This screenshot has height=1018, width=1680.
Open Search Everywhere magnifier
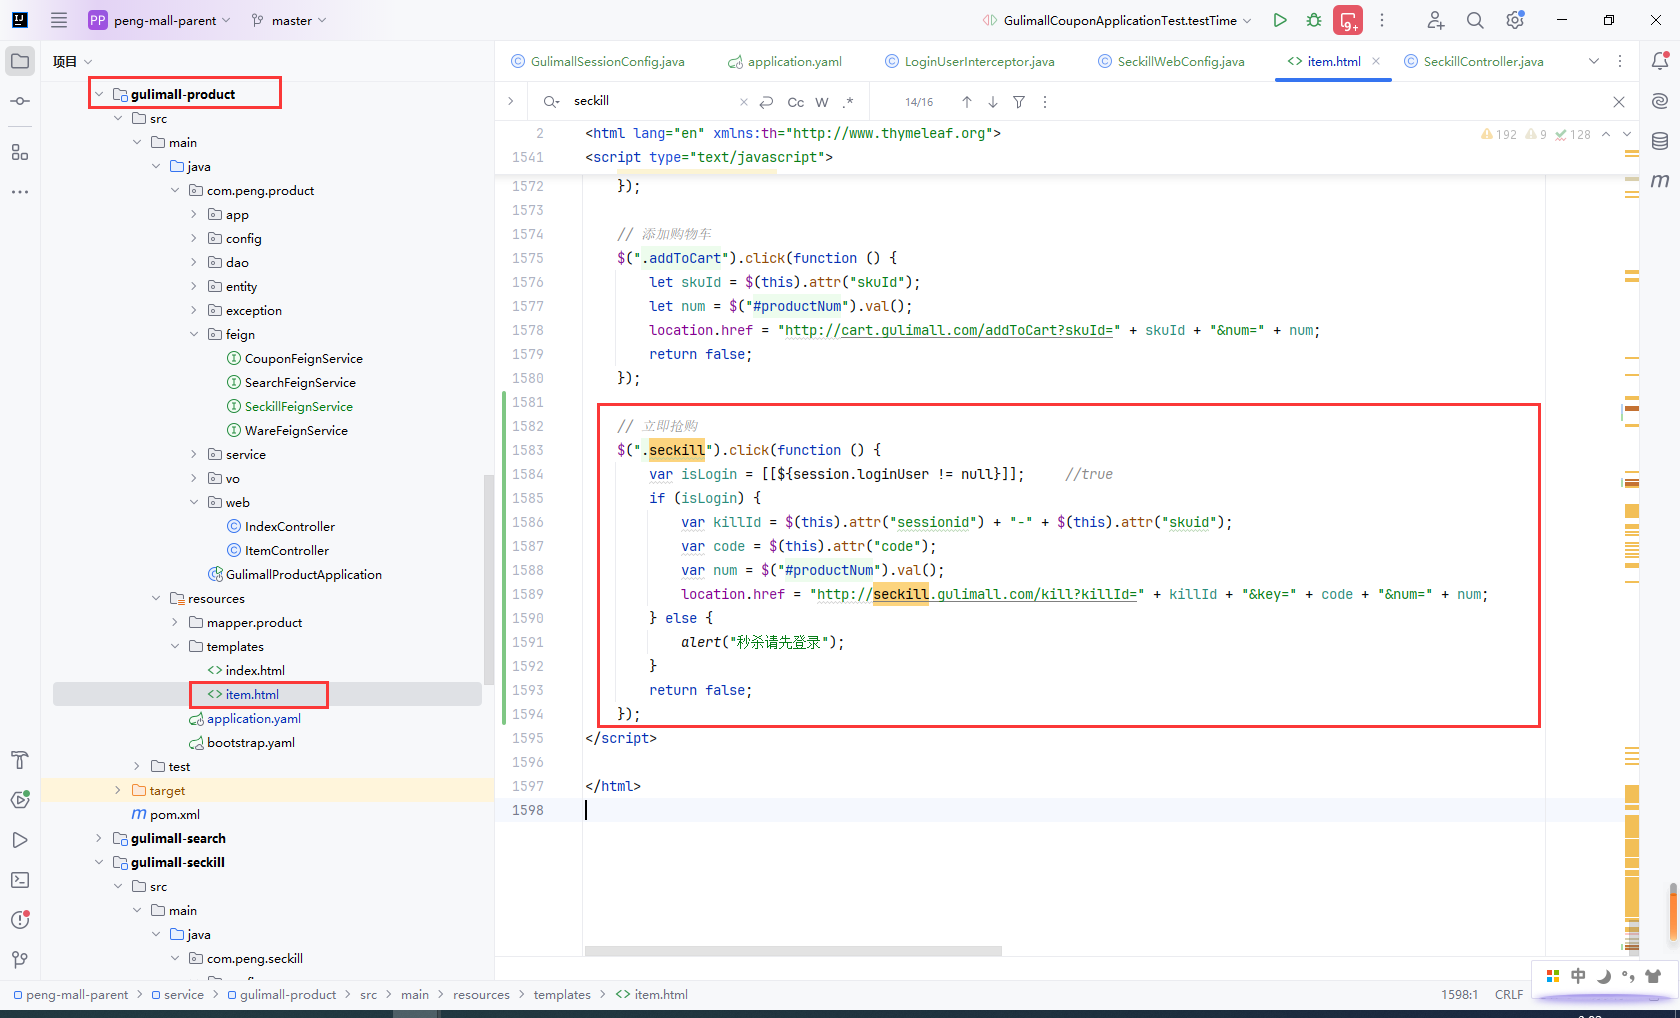[x=1475, y=20]
